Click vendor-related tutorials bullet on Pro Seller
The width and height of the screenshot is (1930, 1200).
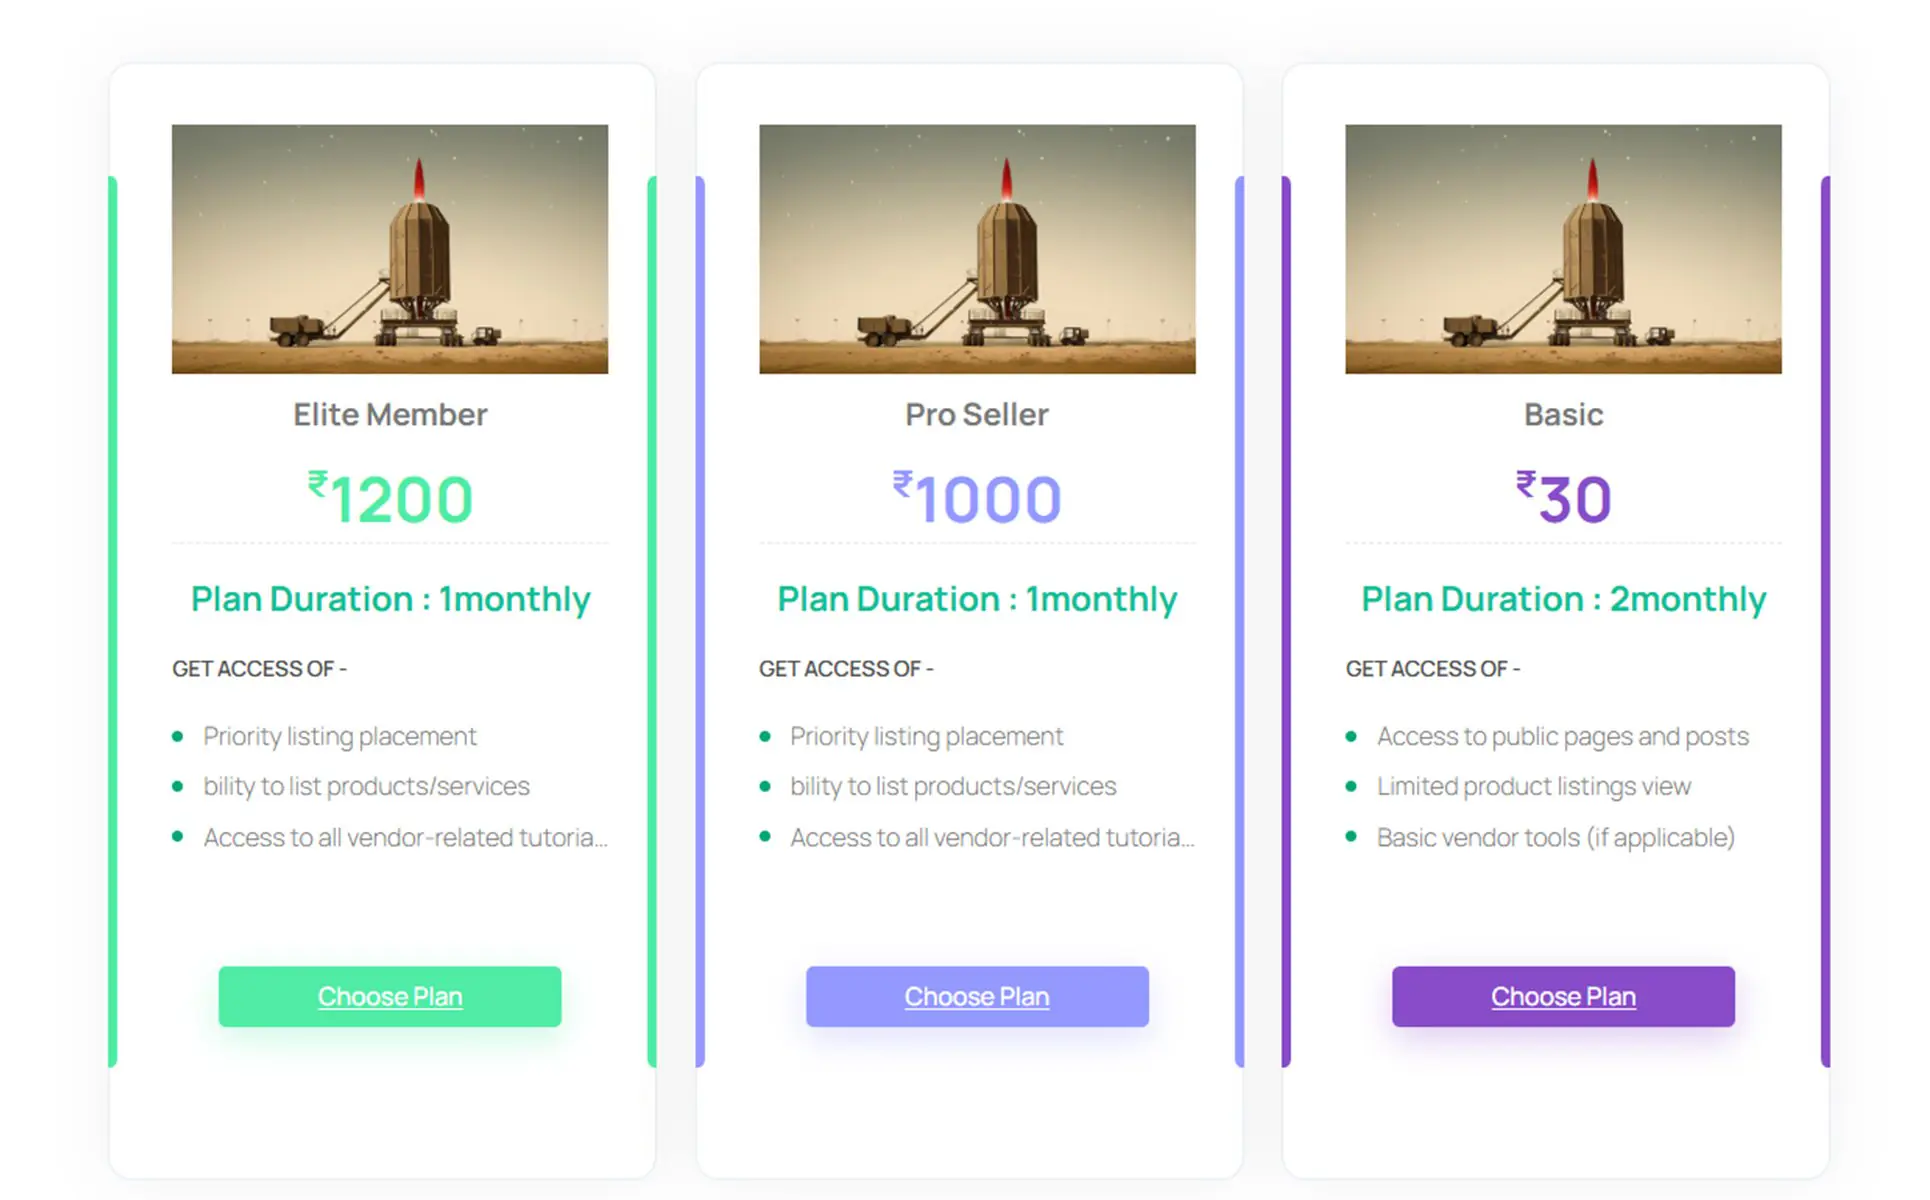pos(991,838)
